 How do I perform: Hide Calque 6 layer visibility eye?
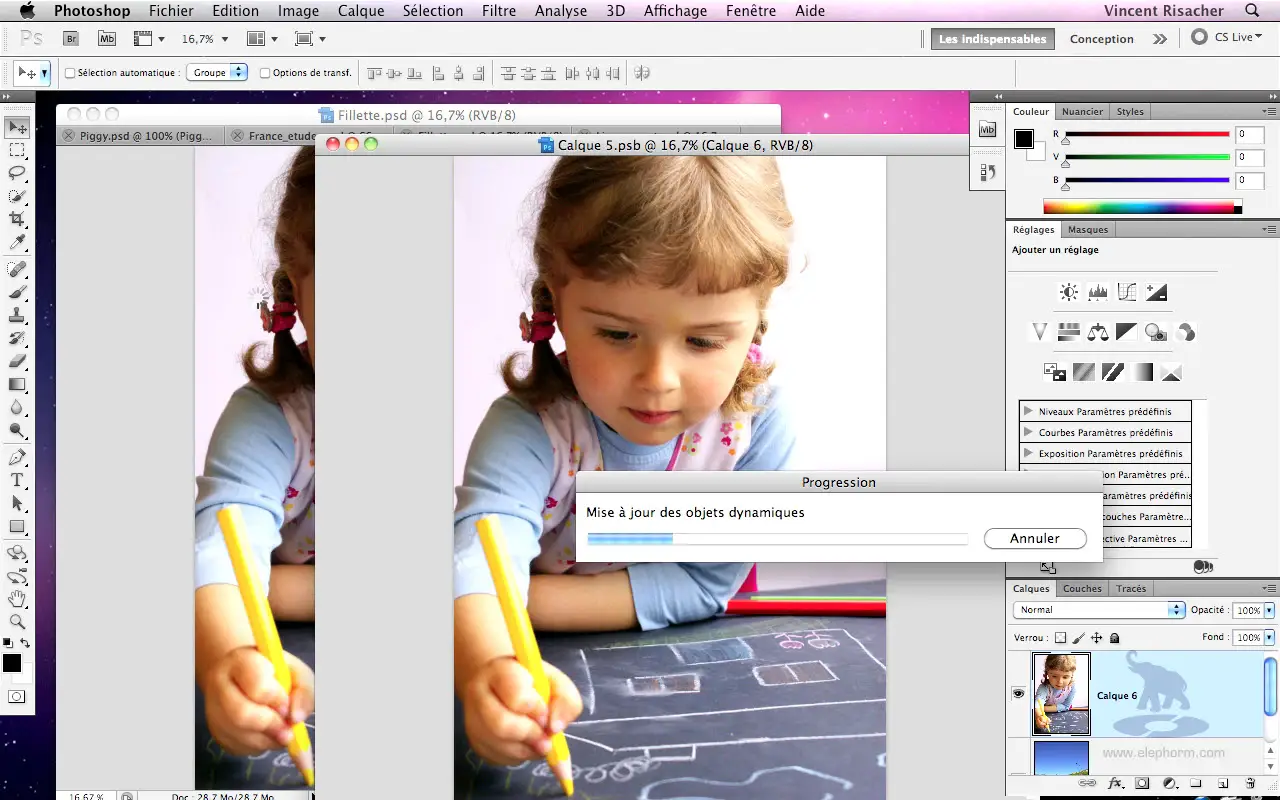click(1019, 694)
